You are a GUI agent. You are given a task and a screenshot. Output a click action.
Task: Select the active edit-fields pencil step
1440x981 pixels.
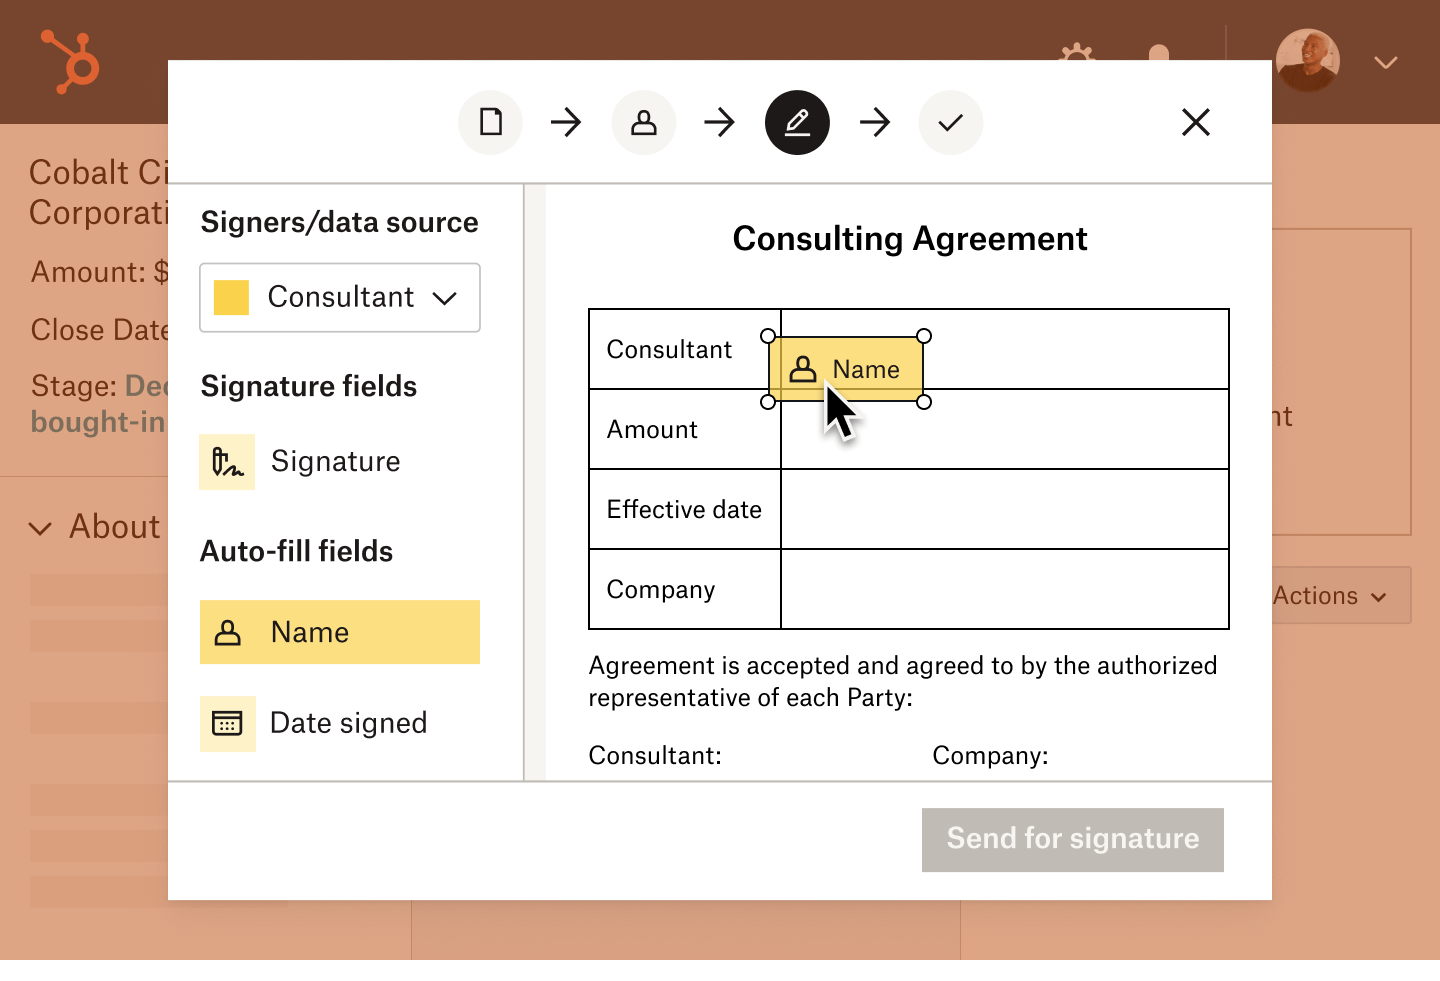coord(797,122)
